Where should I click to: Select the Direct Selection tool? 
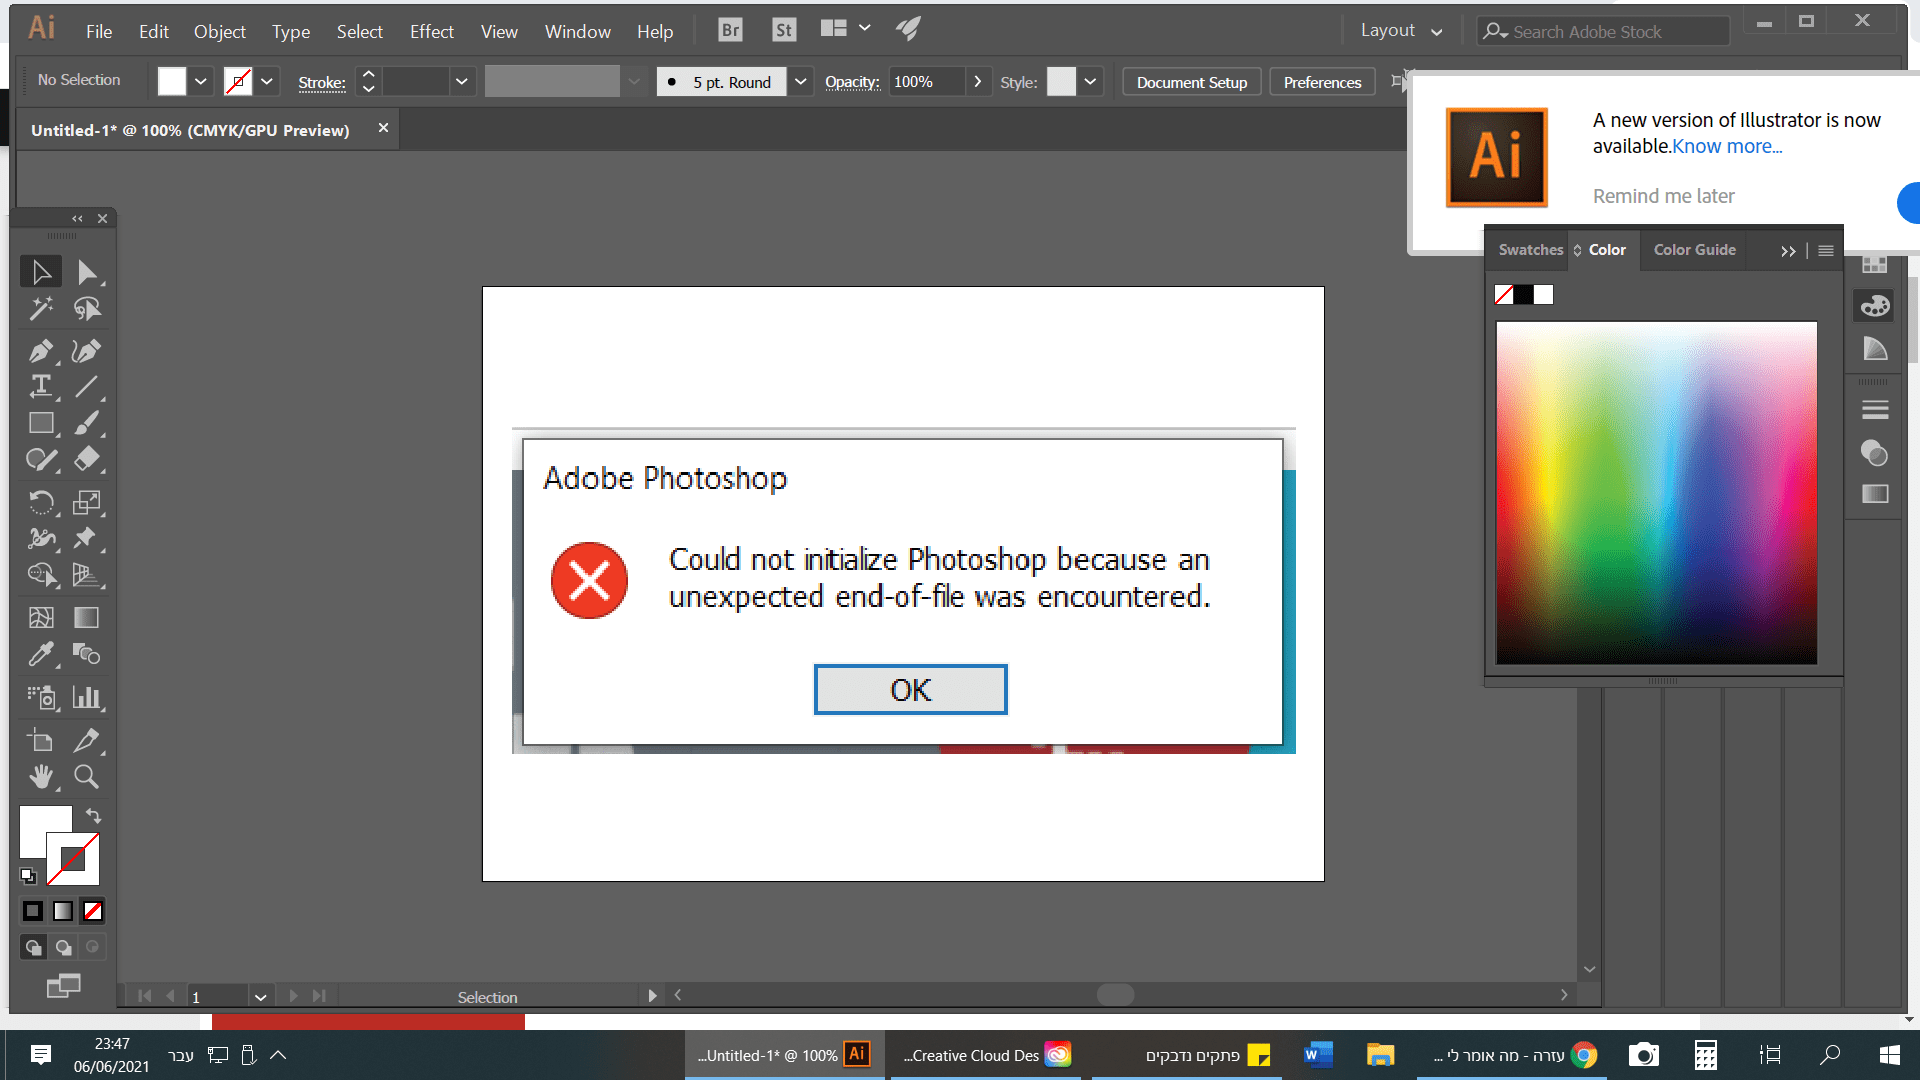[x=87, y=272]
